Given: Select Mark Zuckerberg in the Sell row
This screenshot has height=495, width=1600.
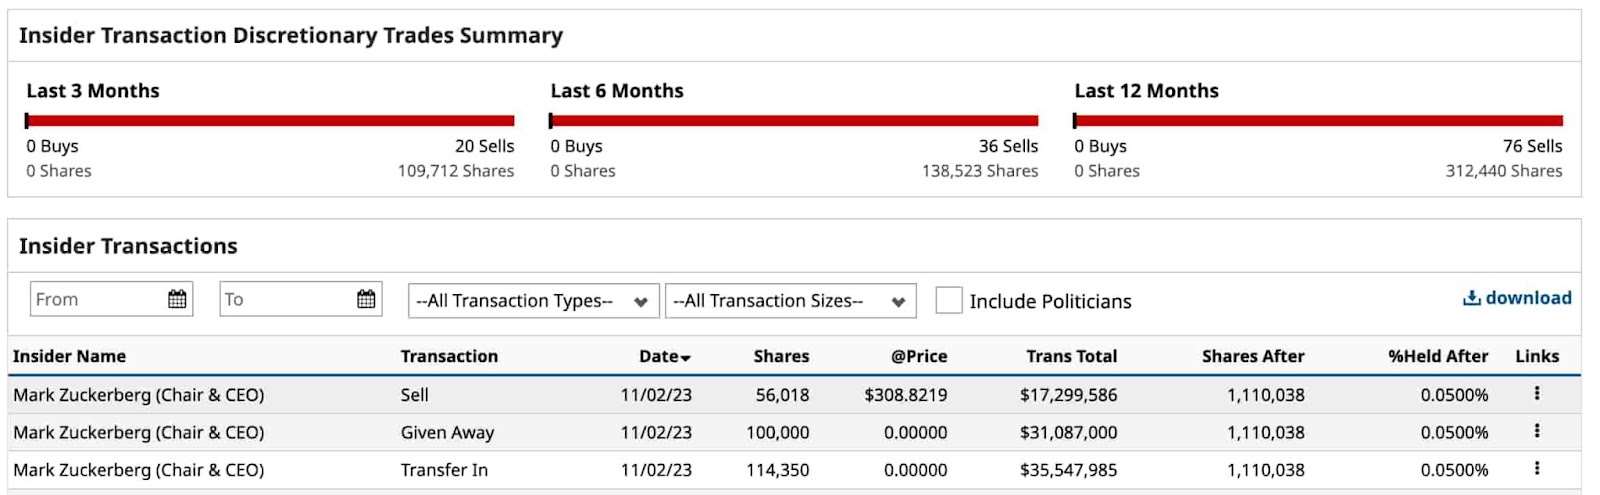Looking at the screenshot, I should [138, 395].
